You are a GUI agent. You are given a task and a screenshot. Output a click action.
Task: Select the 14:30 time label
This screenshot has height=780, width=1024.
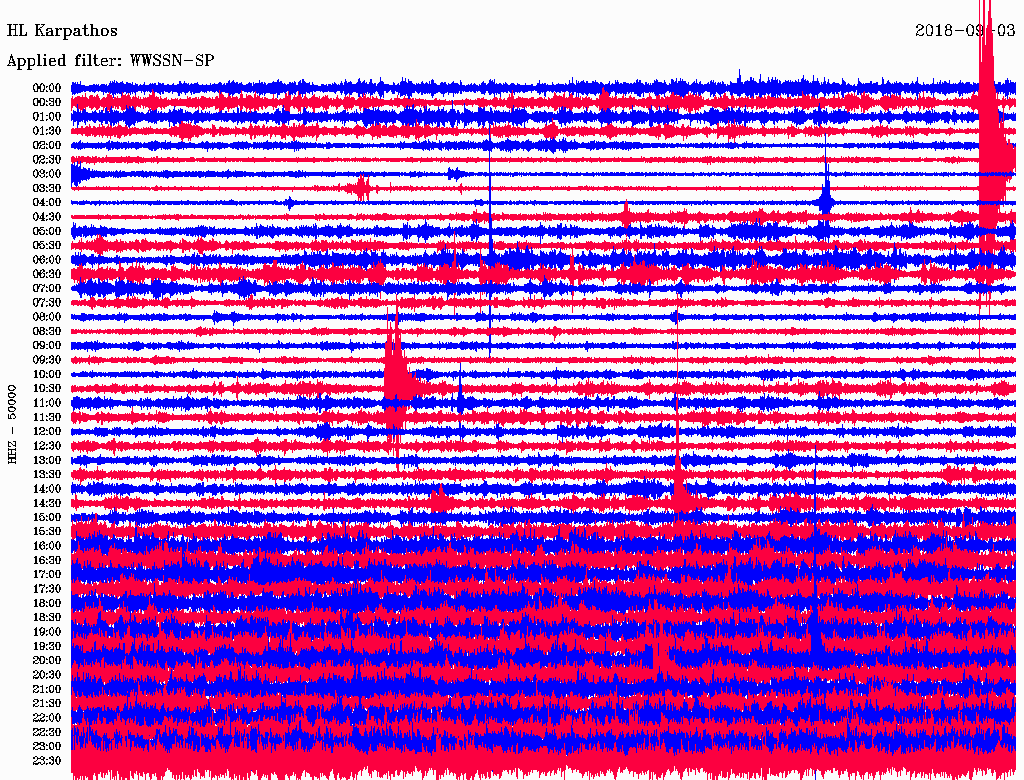(x=46, y=503)
